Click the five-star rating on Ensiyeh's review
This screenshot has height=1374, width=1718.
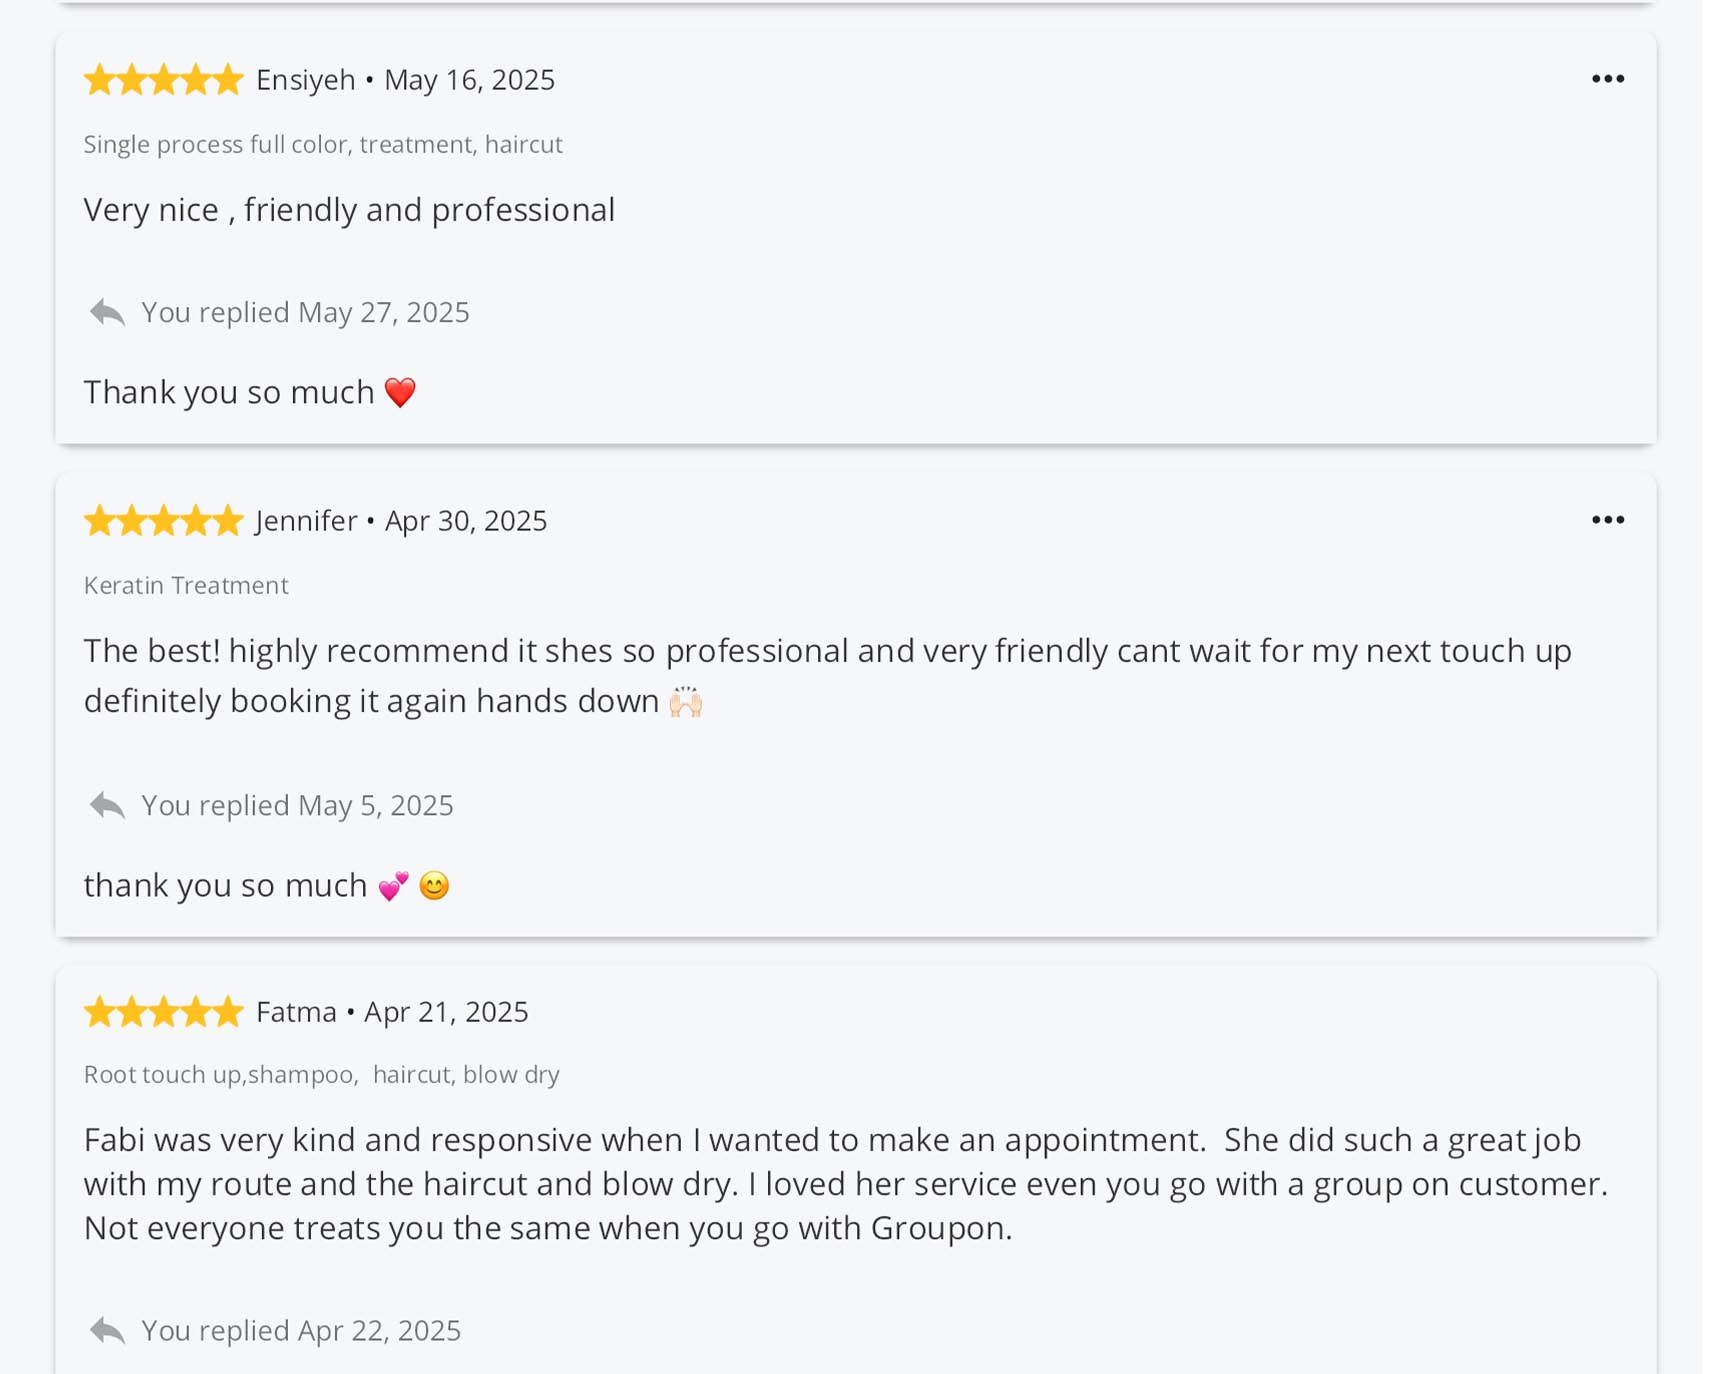click(164, 80)
